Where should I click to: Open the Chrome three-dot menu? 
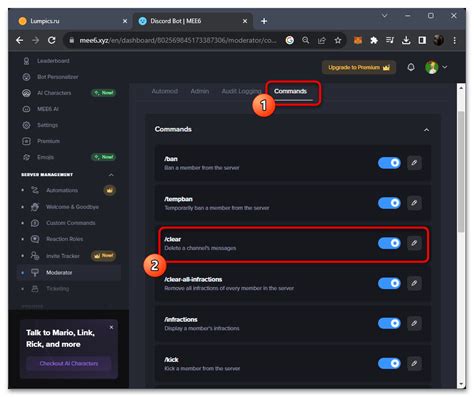[x=455, y=40]
